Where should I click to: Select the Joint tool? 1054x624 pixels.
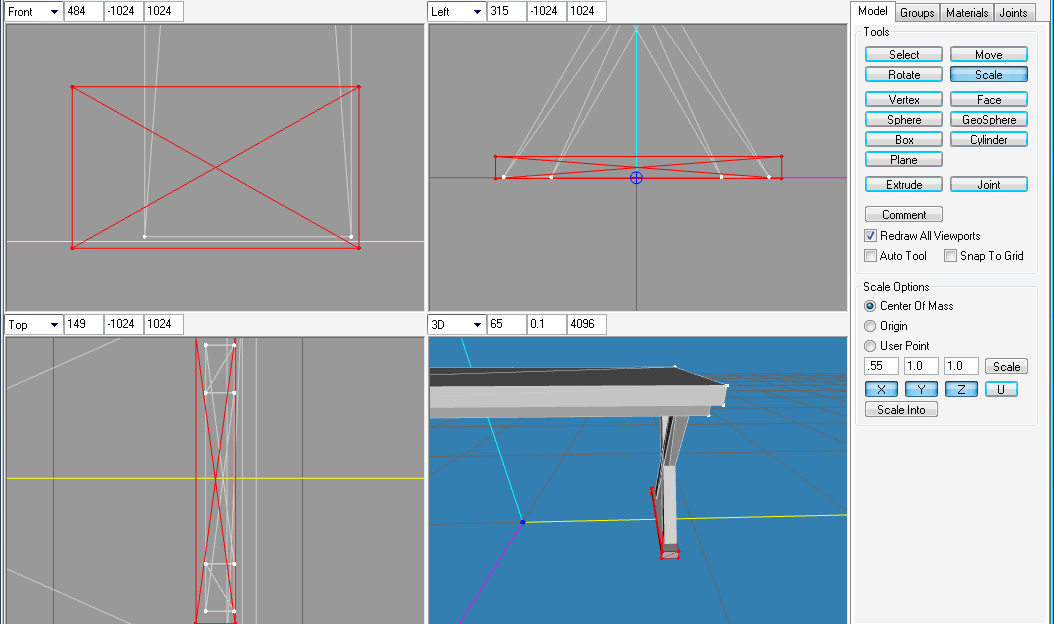pyautogui.click(x=988, y=185)
